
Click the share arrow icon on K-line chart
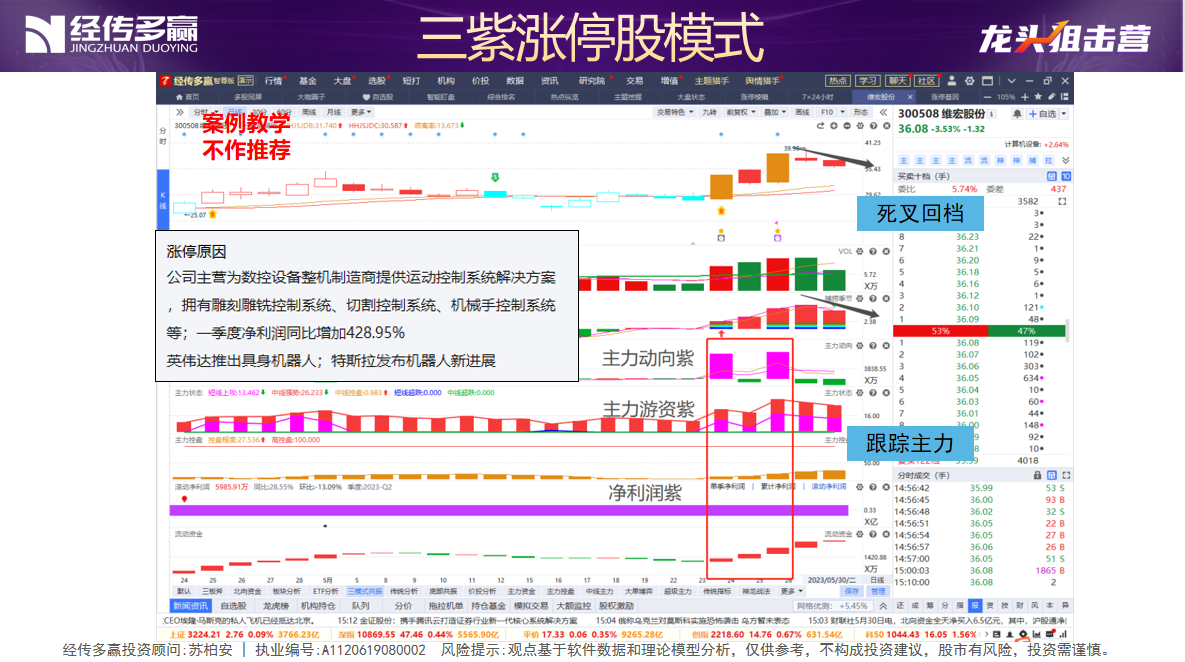tap(821, 126)
